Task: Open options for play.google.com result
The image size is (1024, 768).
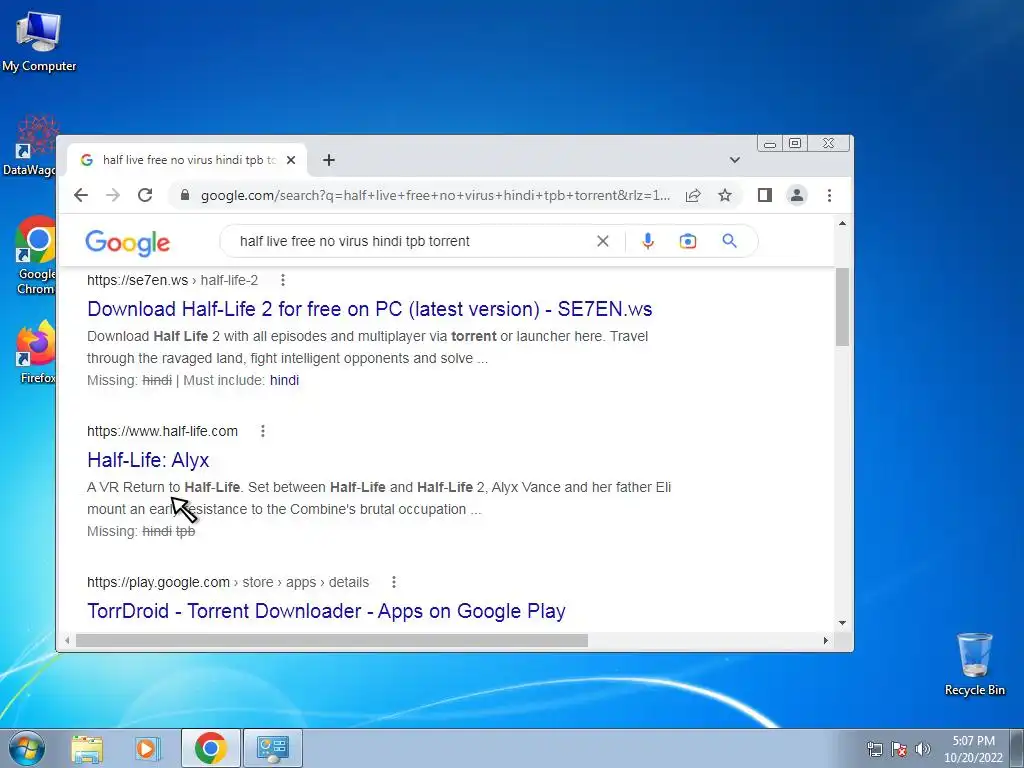Action: click(394, 582)
